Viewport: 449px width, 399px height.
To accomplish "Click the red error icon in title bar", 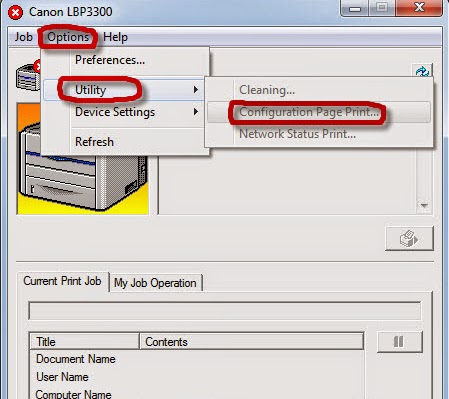I will click(x=15, y=13).
